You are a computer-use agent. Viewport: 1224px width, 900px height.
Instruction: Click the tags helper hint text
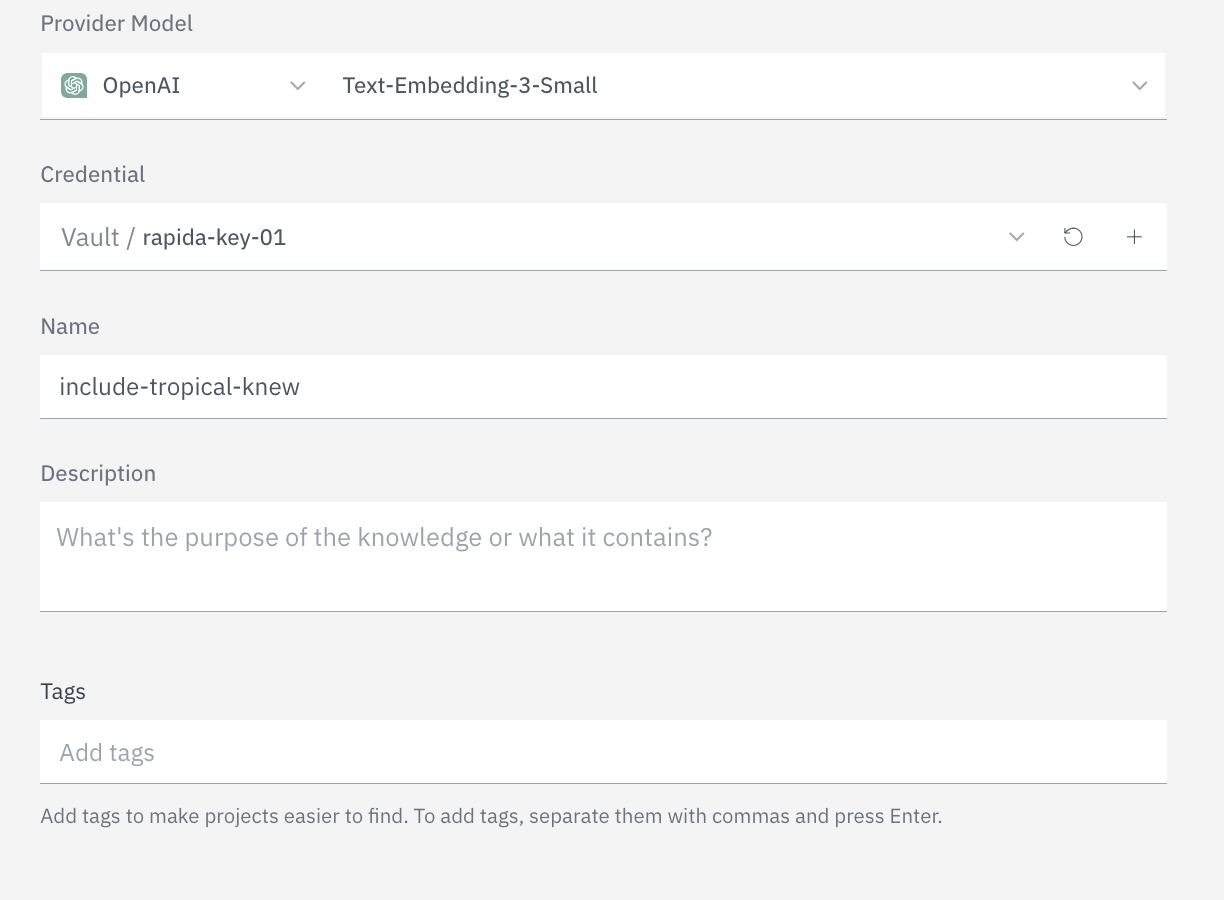(491, 816)
